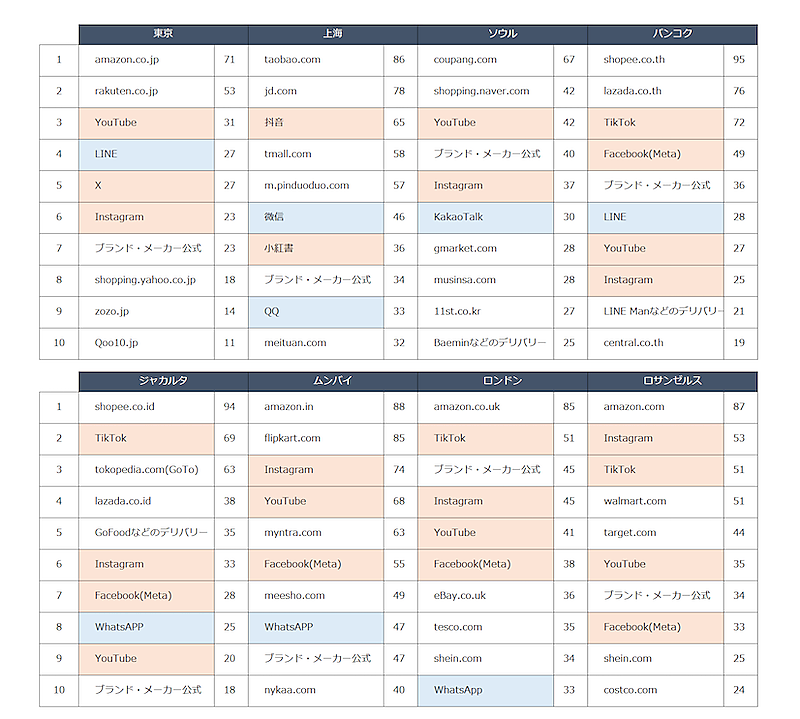Image resolution: width=800 pixels, height=719 pixels.
Task: Click the ロンドン header cell
Action: [502, 381]
